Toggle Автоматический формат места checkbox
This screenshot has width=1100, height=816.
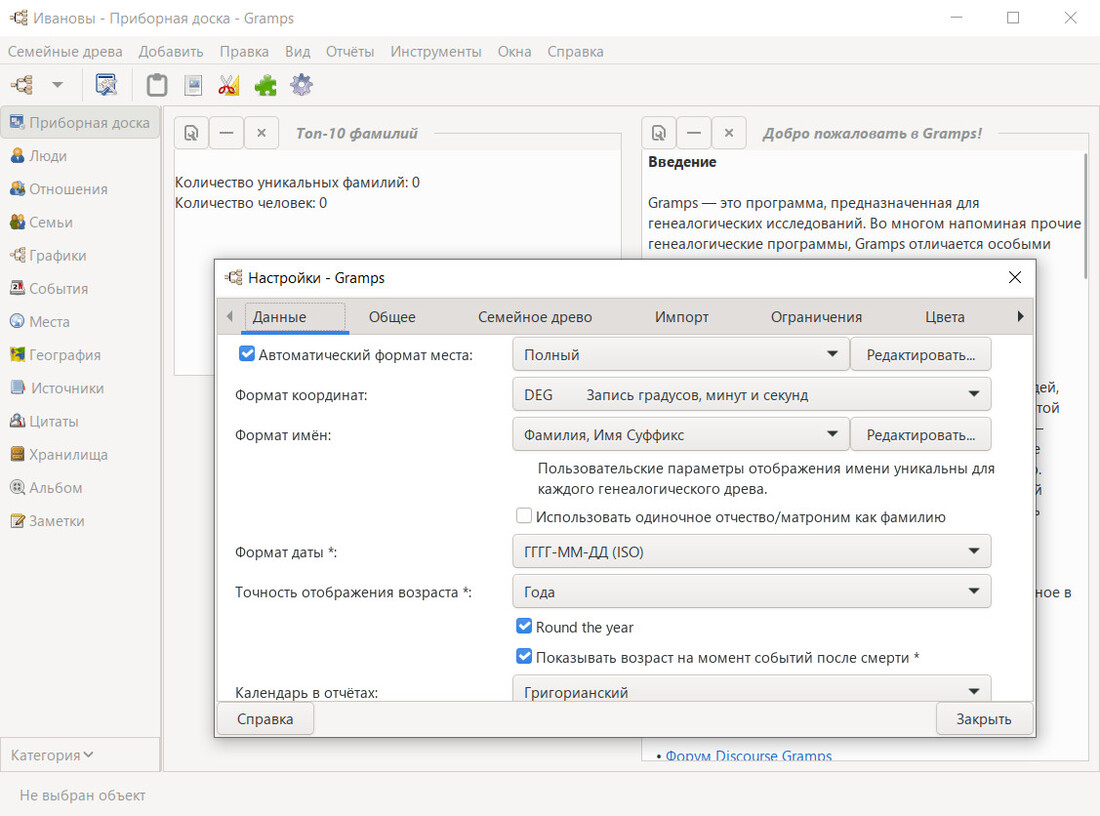coord(247,354)
